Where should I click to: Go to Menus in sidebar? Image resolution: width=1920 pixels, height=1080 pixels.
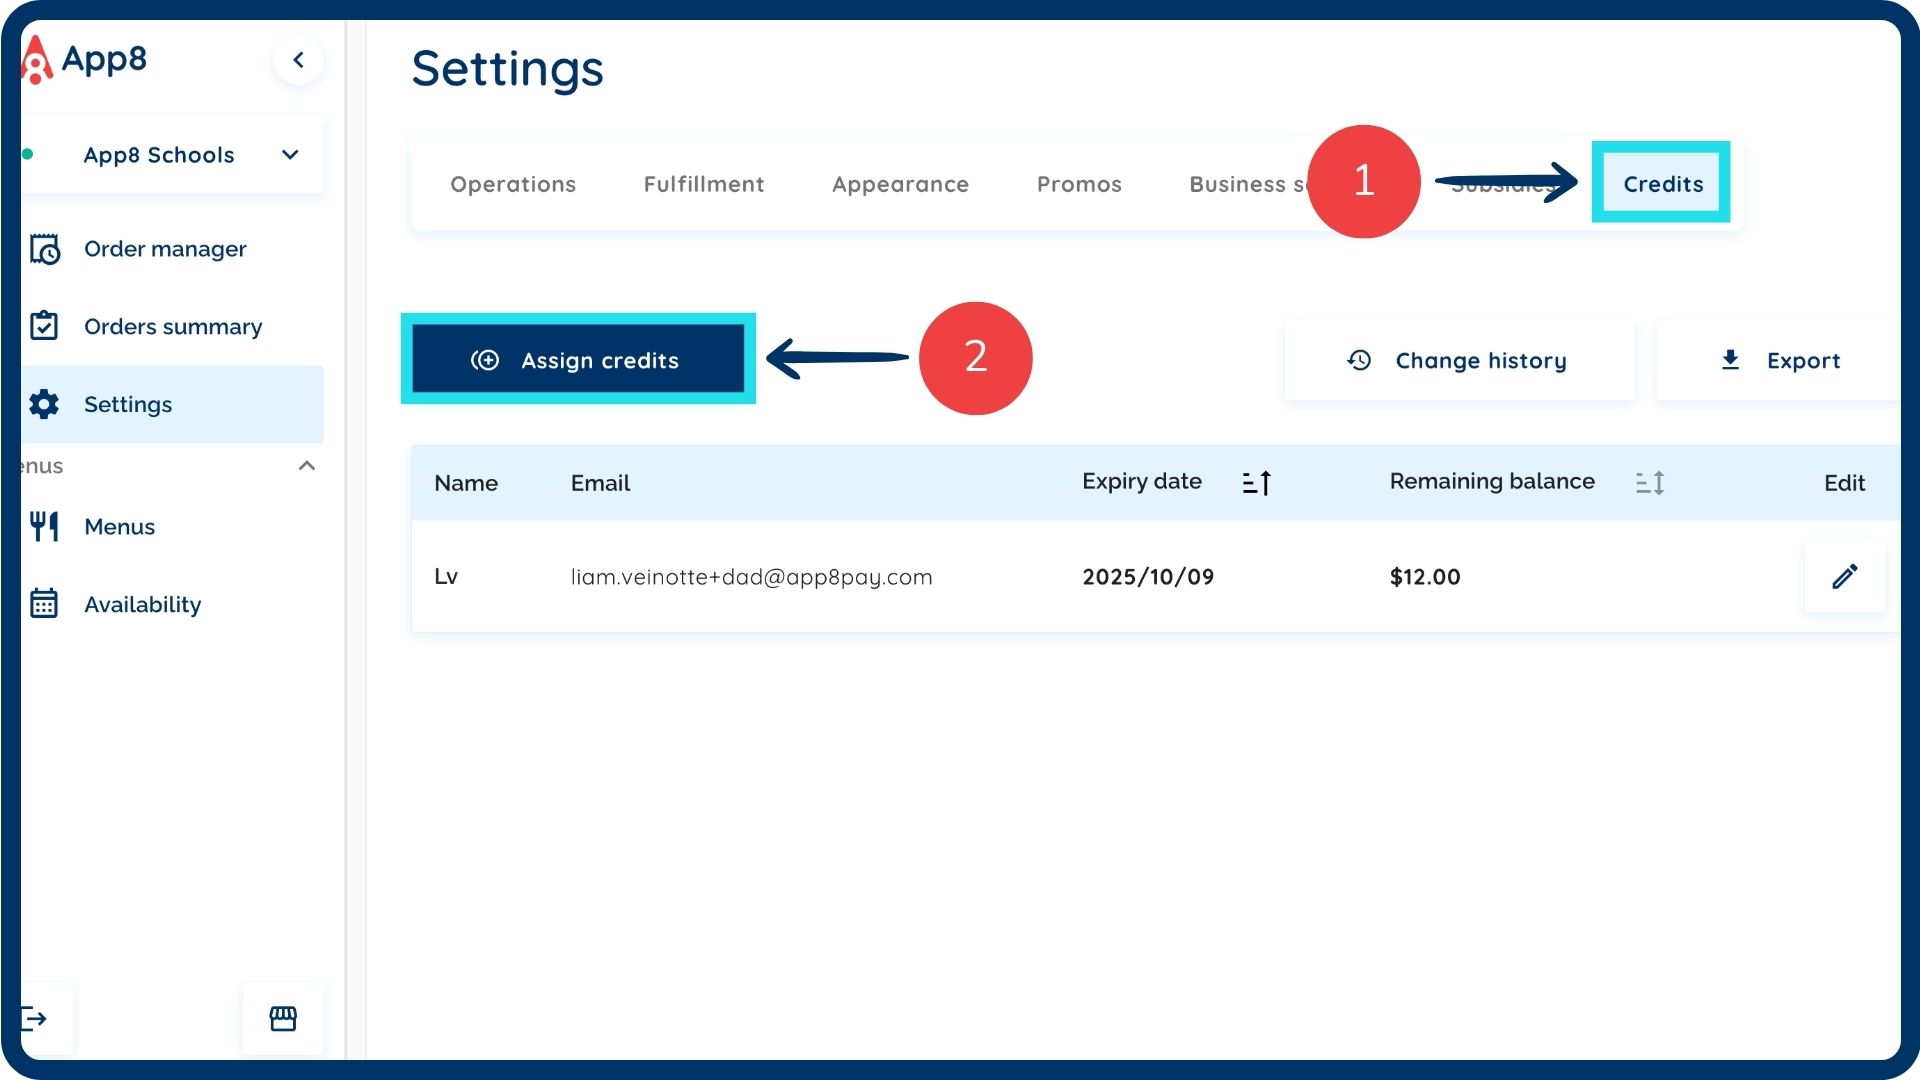click(119, 527)
